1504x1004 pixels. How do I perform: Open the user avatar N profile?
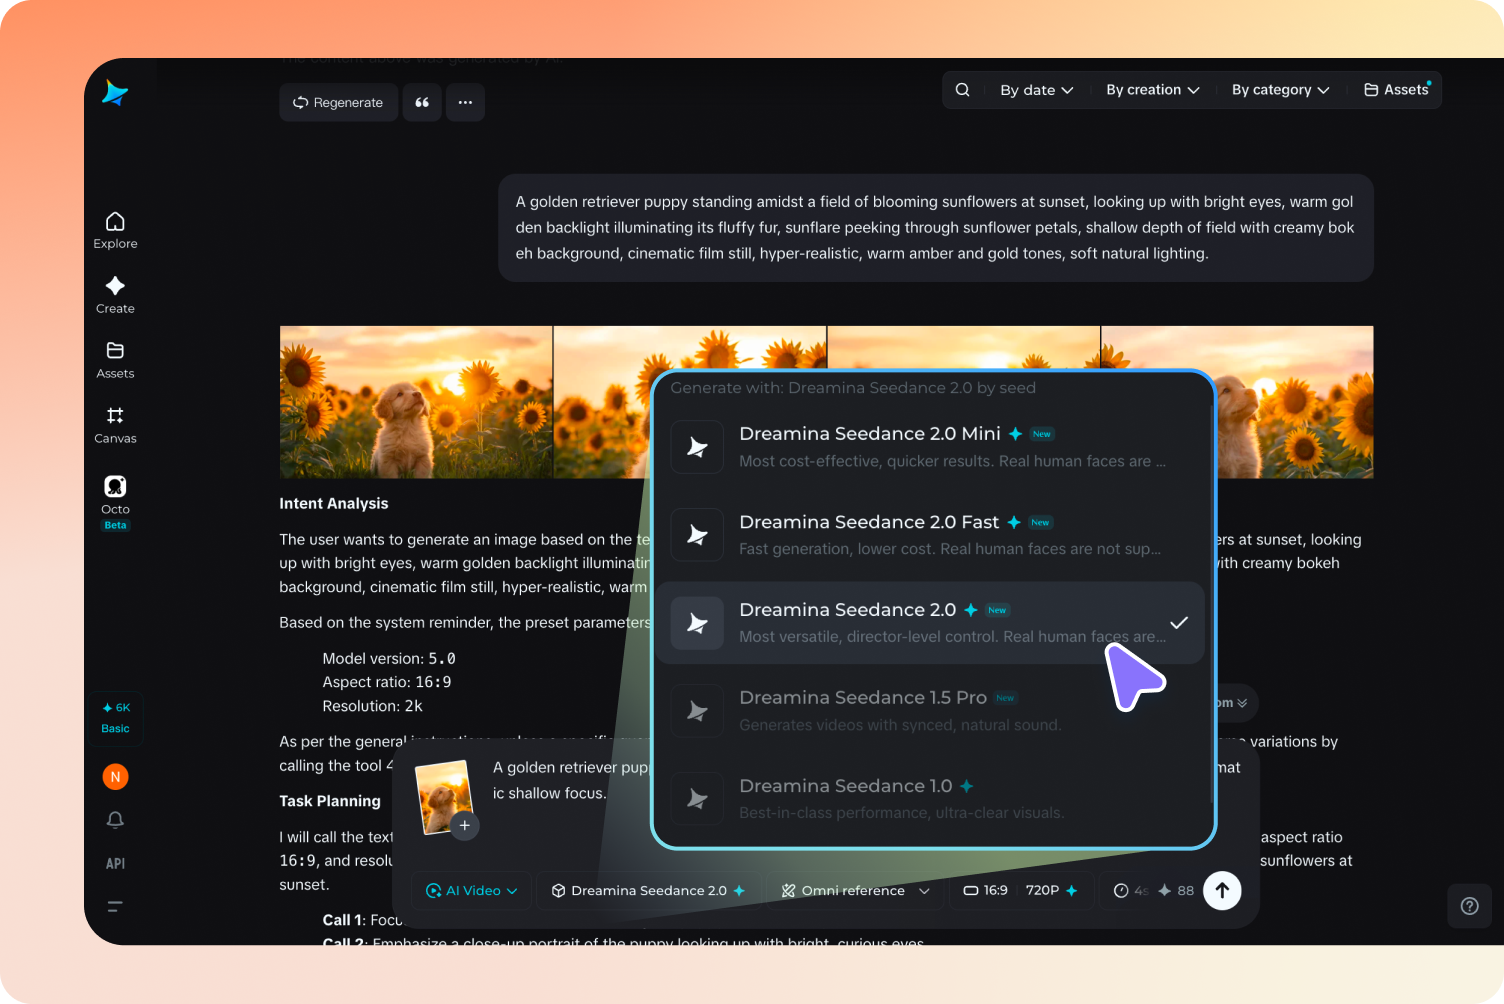point(115,776)
